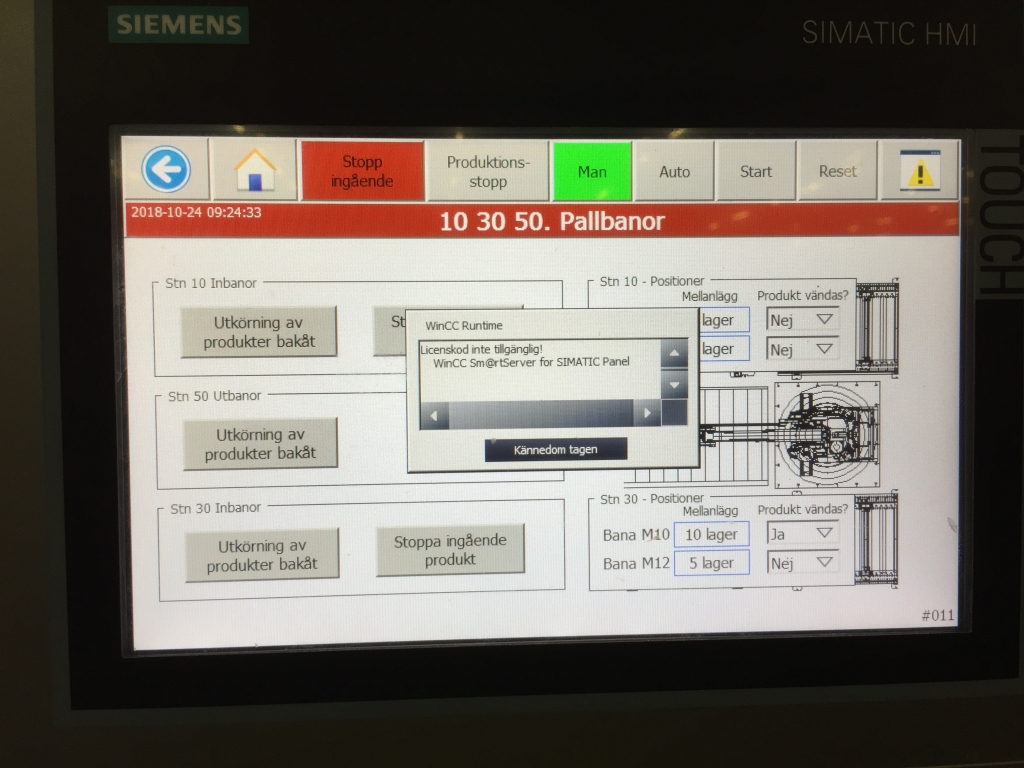Click scroll right arrow in WinCC dialog

point(647,413)
